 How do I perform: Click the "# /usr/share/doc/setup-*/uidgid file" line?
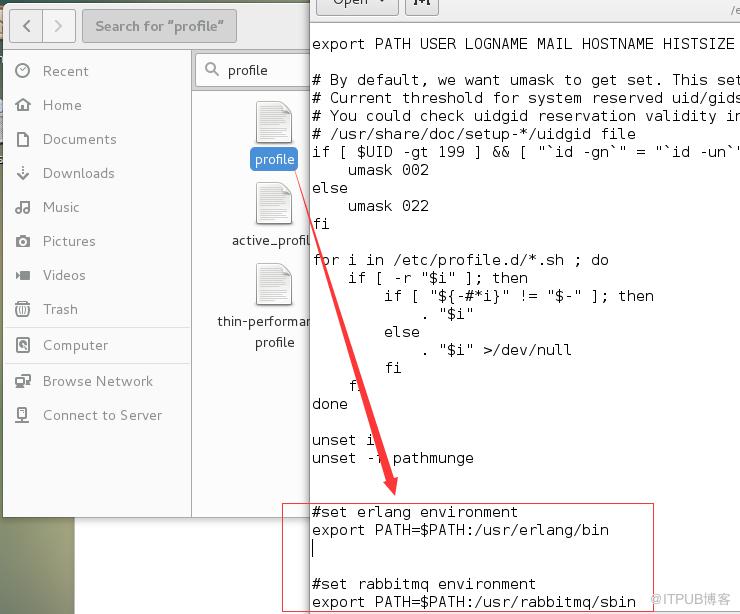point(474,134)
